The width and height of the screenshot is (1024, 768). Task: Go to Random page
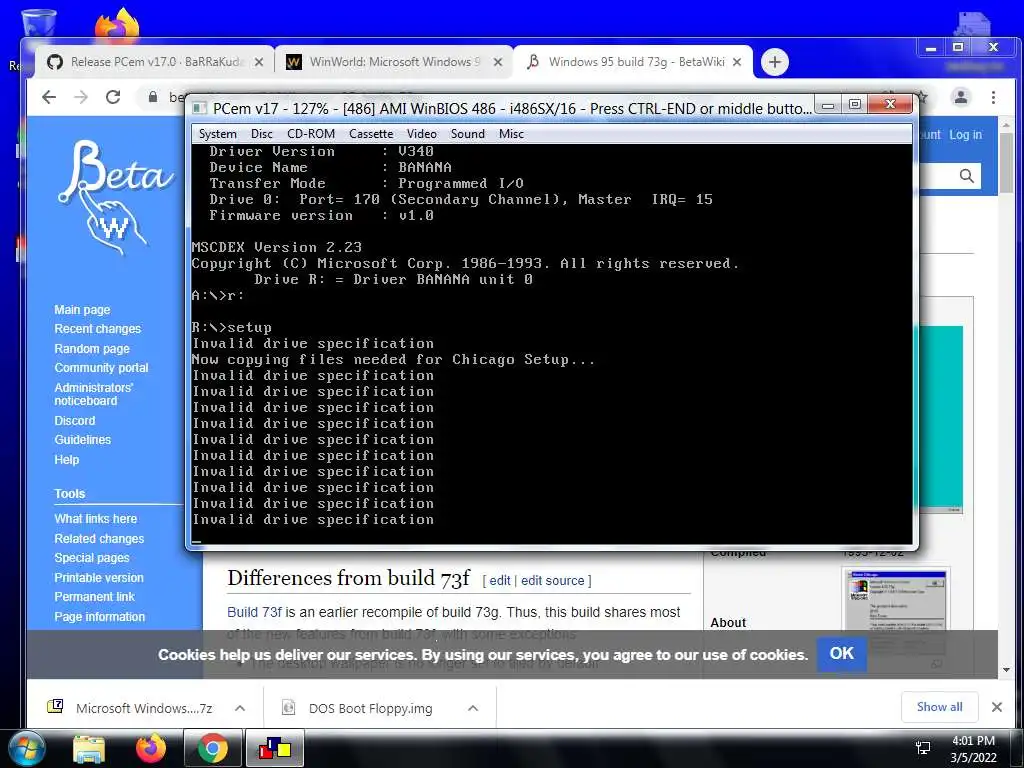[92, 348]
